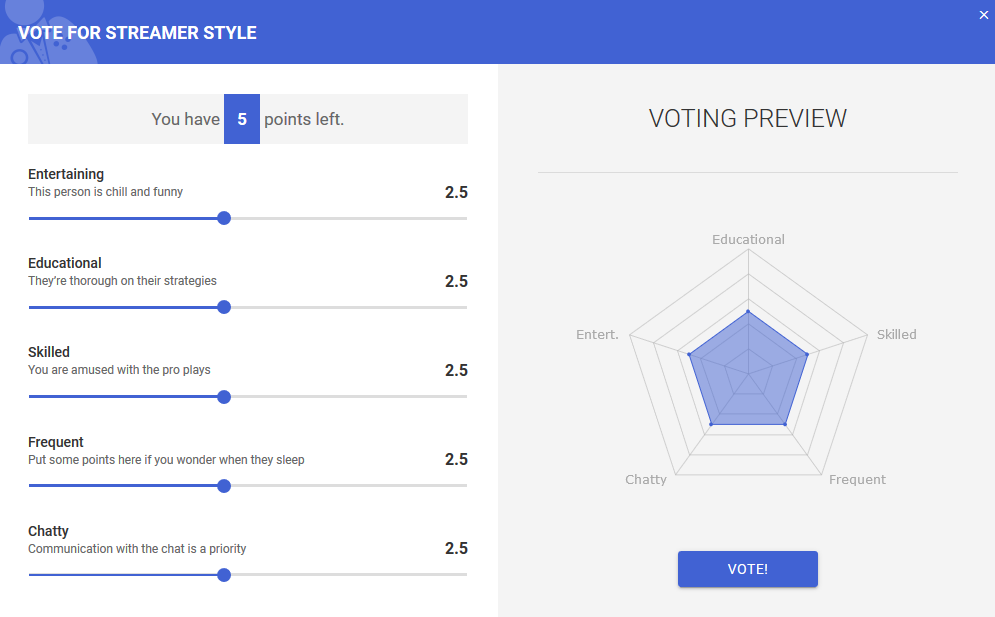Click the Chatty slider handle
The width and height of the screenshot is (995, 617).
tap(224, 575)
